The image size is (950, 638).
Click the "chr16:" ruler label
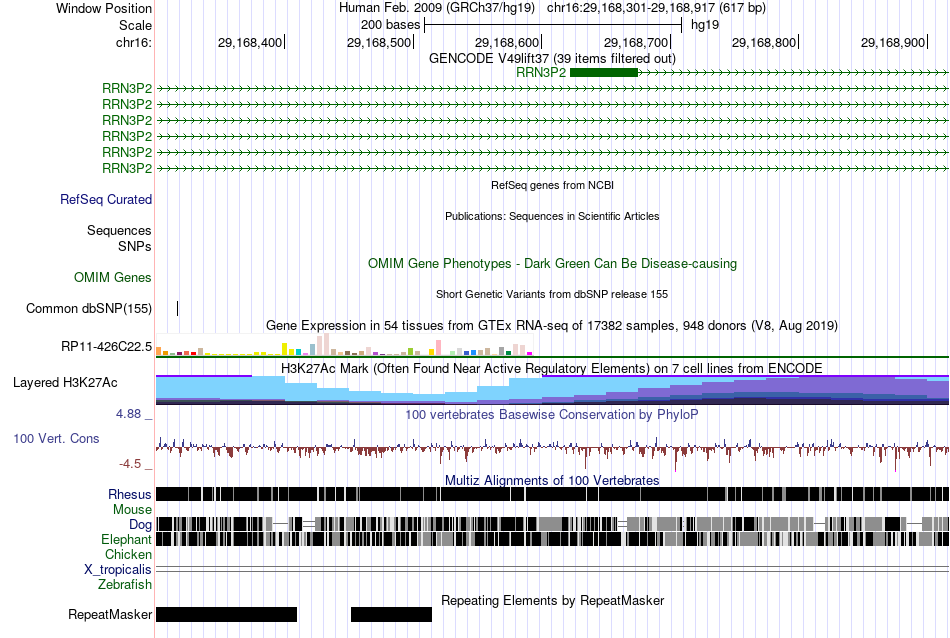point(134,42)
